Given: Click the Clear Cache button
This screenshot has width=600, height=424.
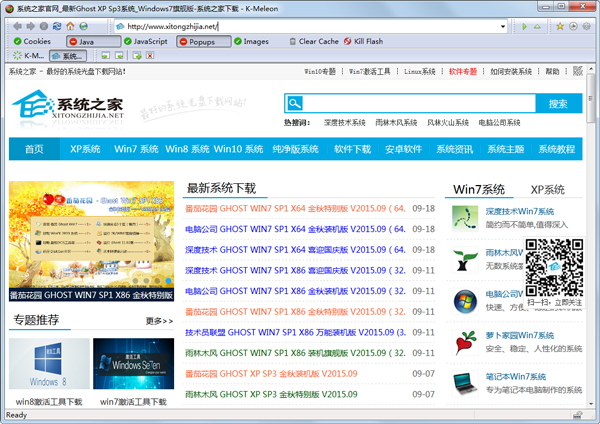Looking at the screenshot, I should coord(314,41).
